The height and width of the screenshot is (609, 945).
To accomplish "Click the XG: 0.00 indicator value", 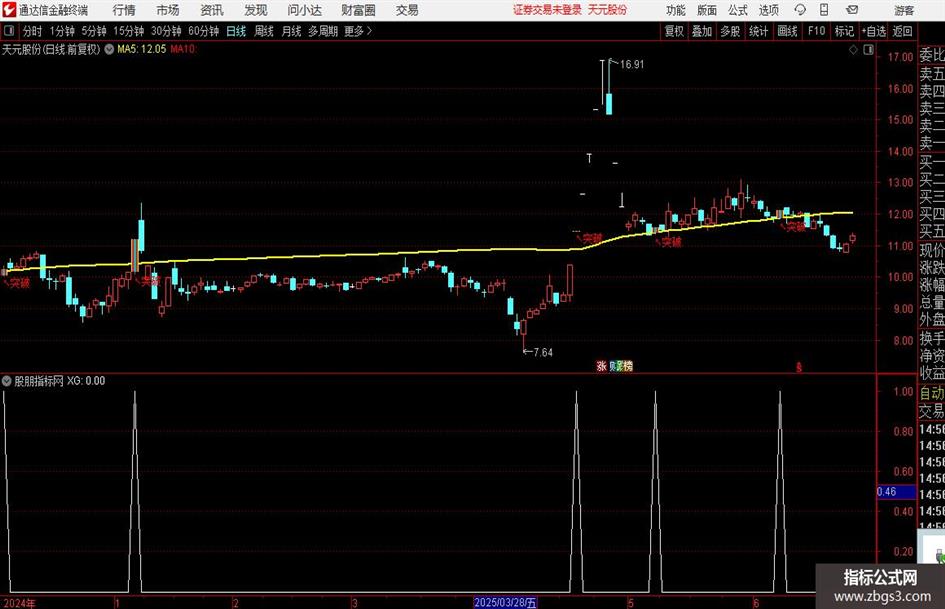I will pos(86,381).
